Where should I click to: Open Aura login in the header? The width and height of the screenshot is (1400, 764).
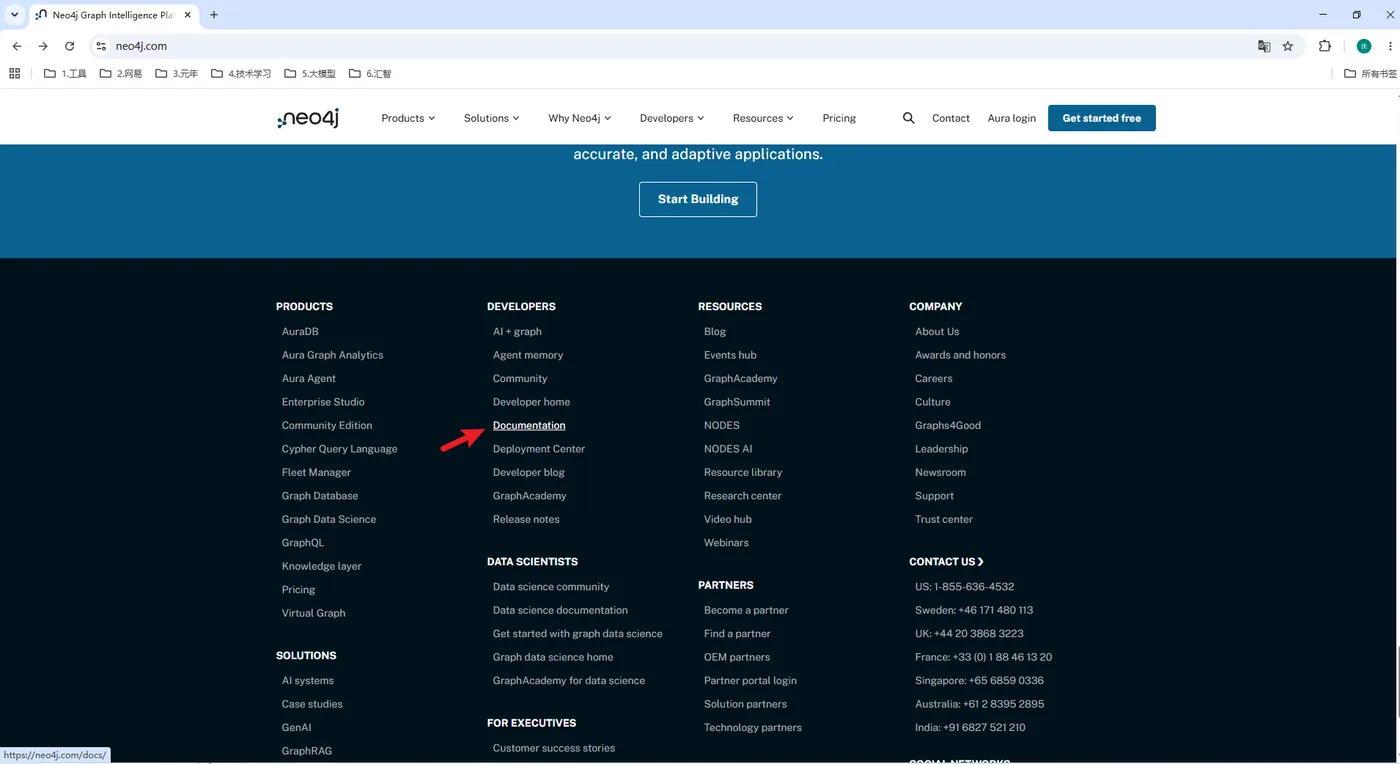pyautogui.click(x=1012, y=118)
